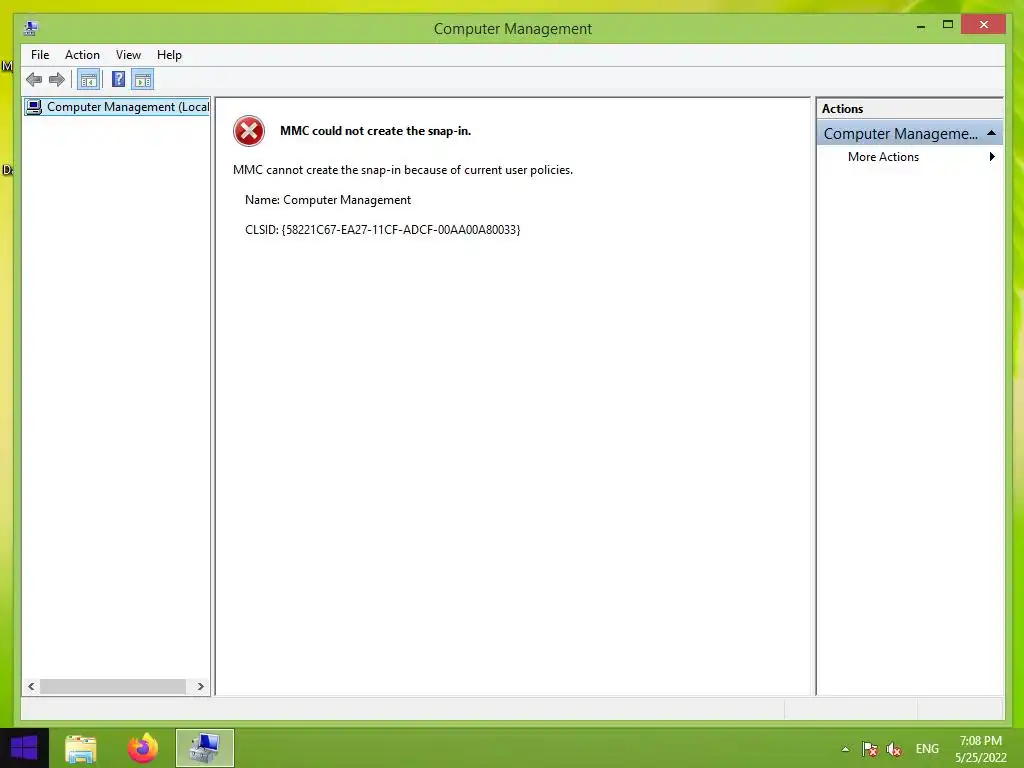The height and width of the screenshot is (768, 1024).
Task: Open the File menu
Action: [40, 55]
